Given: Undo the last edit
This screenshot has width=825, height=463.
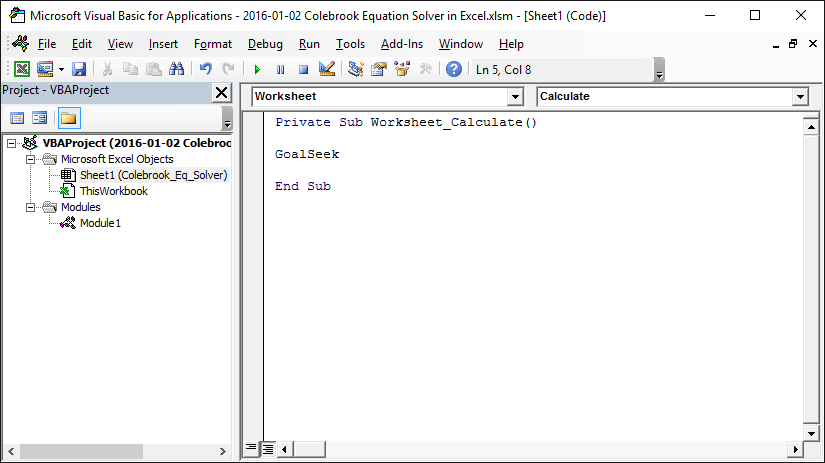Looking at the screenshot, I should 206,69.
